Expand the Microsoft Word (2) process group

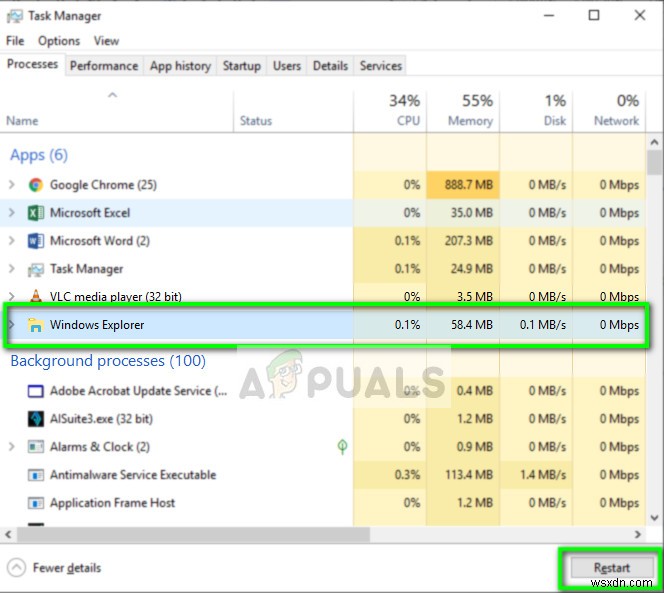[x=12, y=241]
